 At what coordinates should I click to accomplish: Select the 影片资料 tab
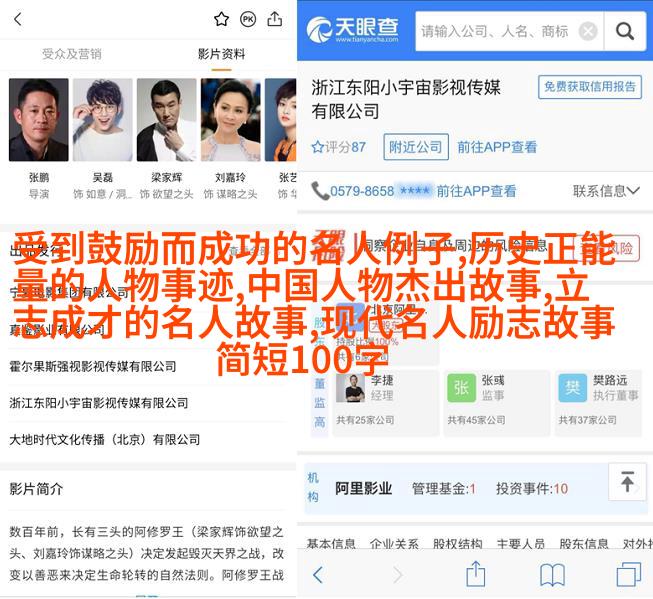(x=221, y=54)
